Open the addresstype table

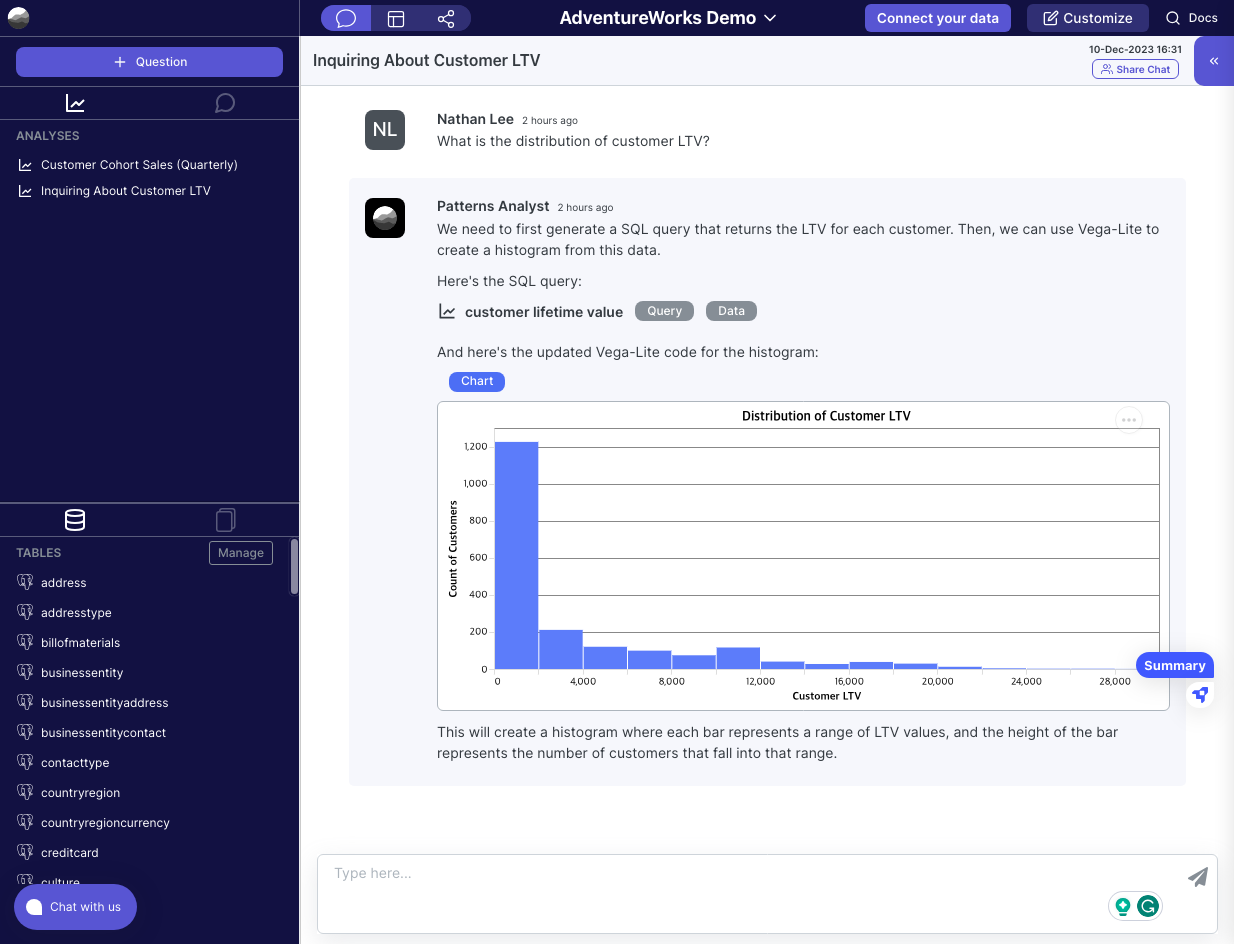click(76, 613)
